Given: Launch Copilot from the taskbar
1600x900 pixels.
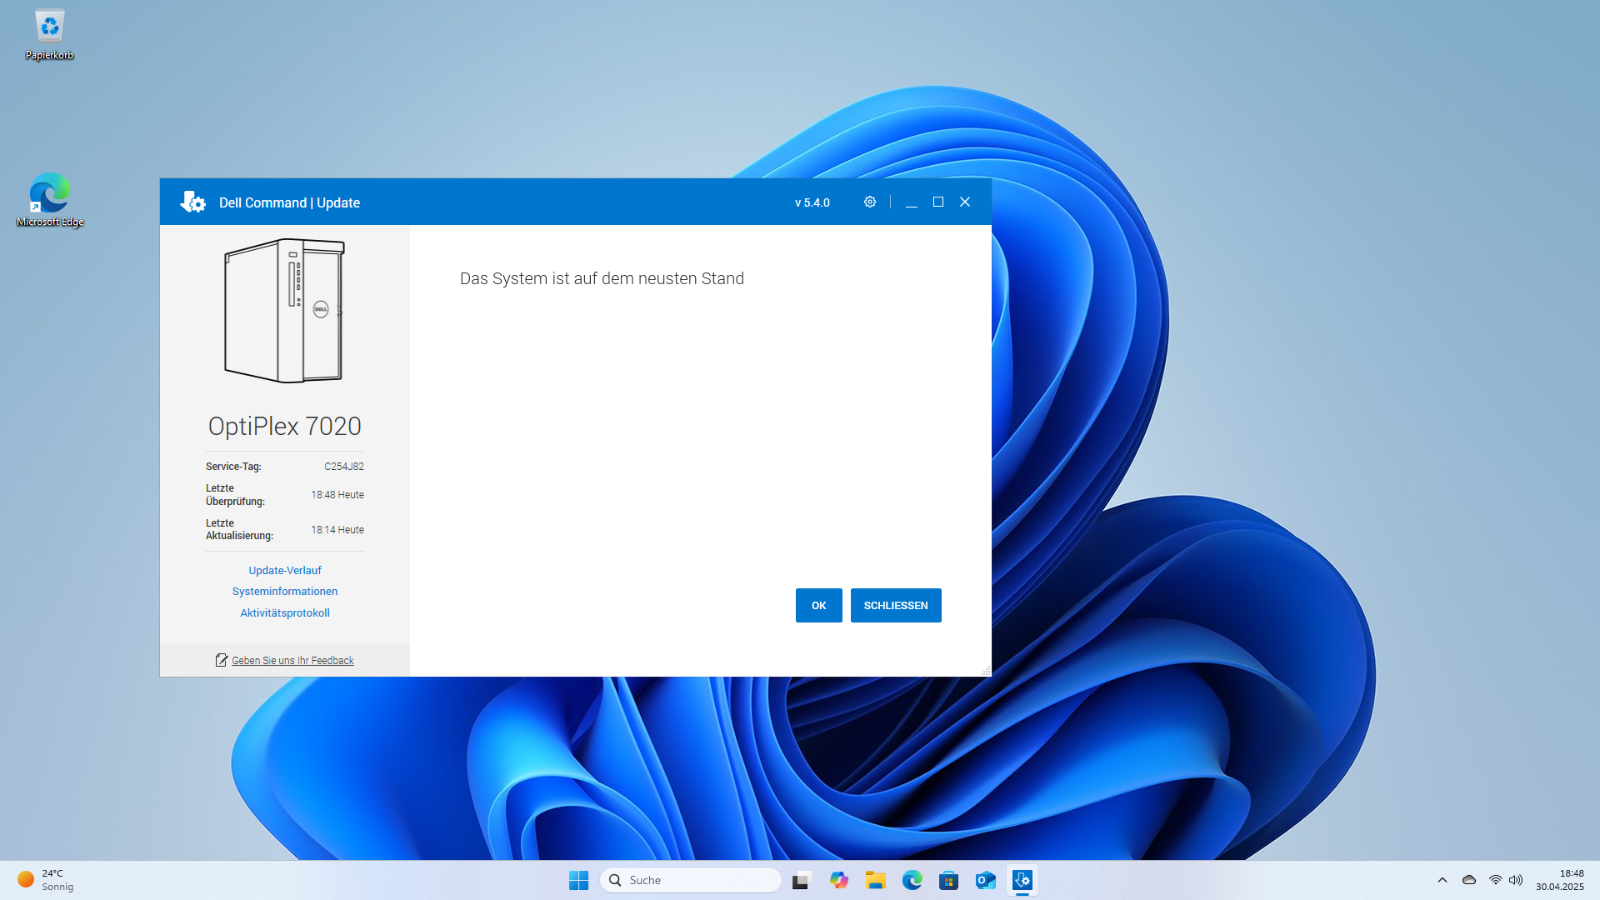Looking at the screenshot, I should point(839,880).
